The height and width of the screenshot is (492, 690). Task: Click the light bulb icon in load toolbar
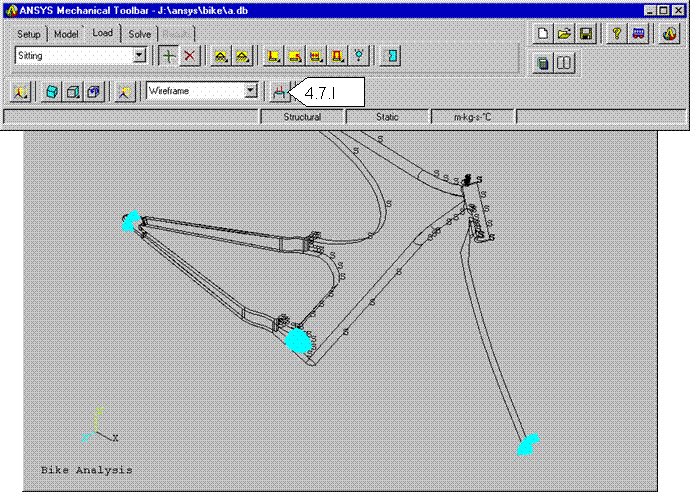[x=358, y=56]
